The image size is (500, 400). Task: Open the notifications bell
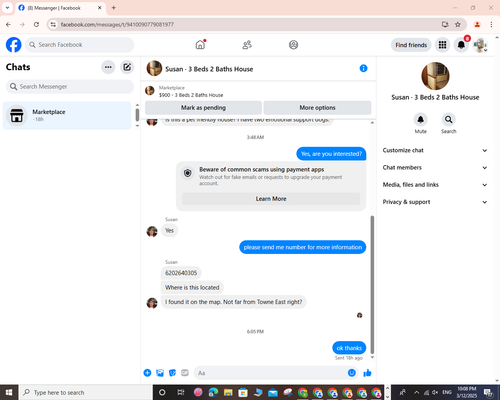point(461,45)
